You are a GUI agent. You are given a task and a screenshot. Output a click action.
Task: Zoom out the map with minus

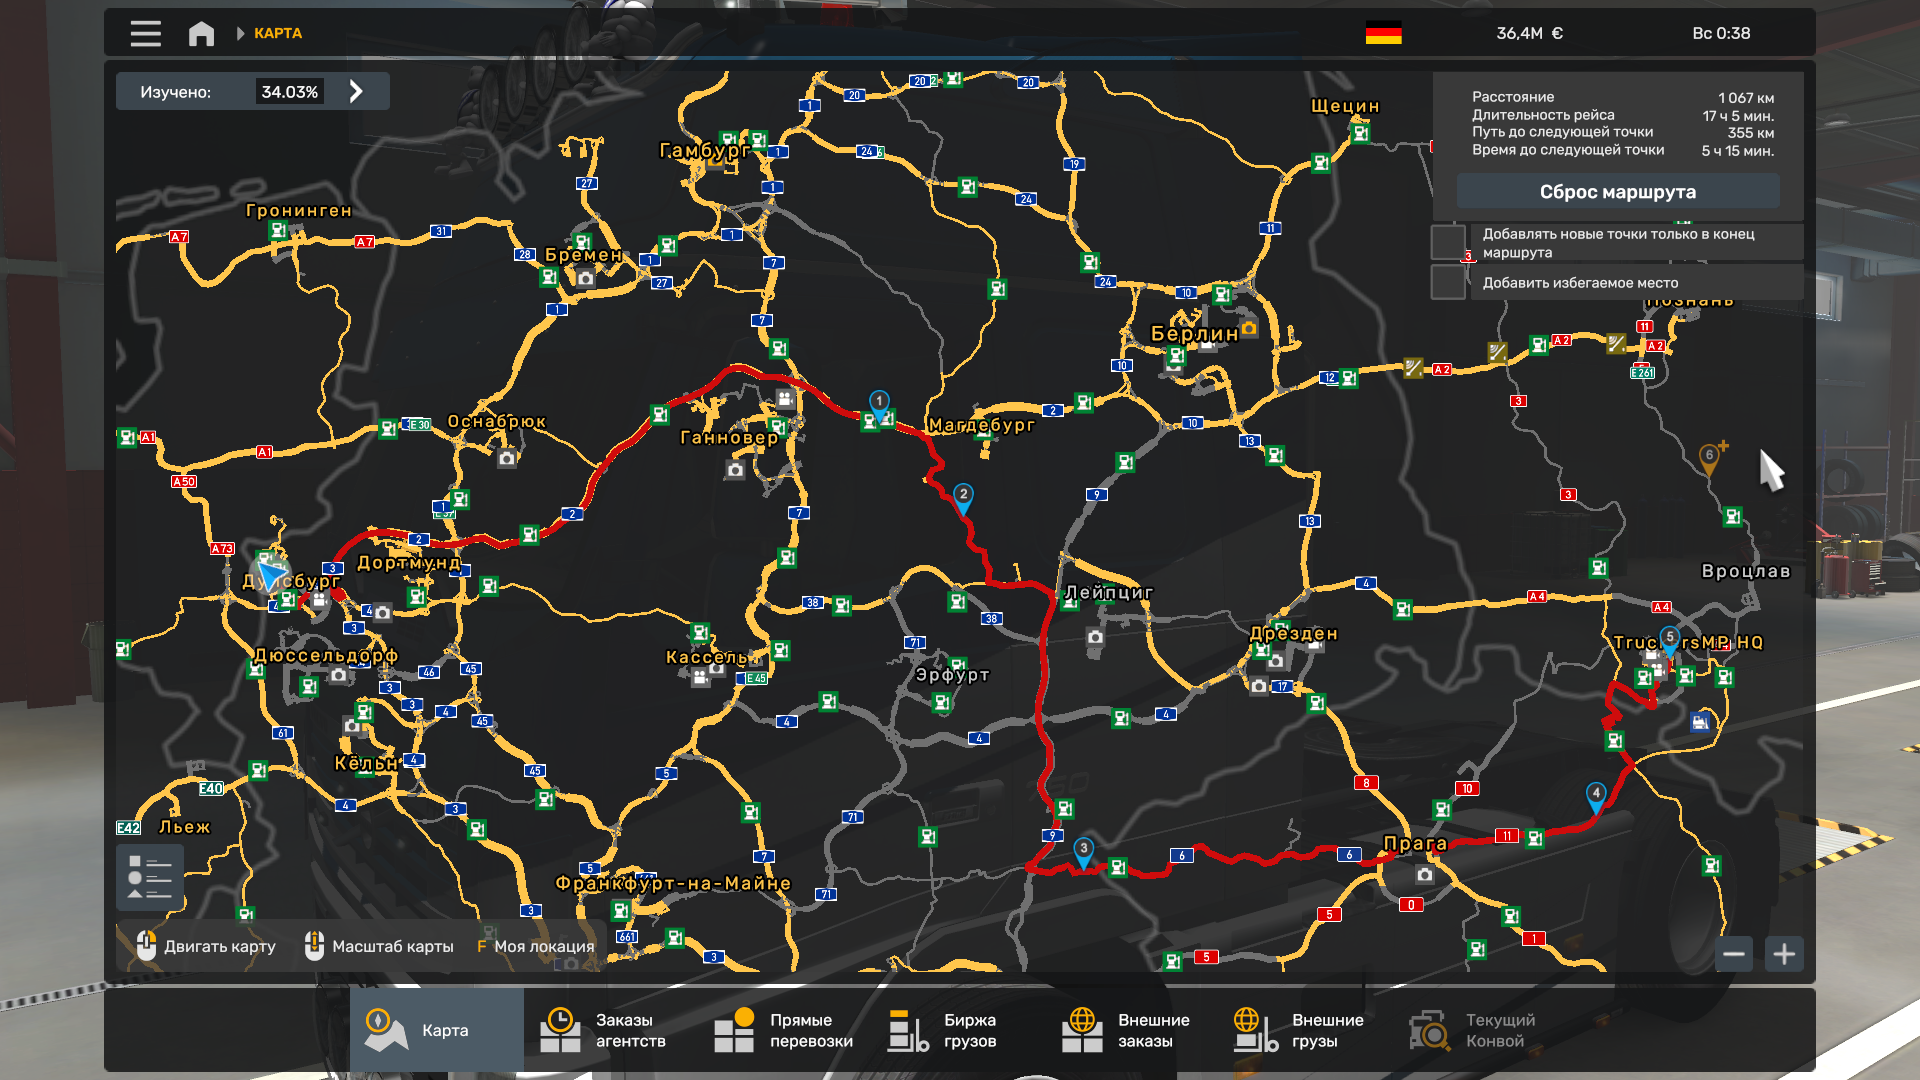1734,954
